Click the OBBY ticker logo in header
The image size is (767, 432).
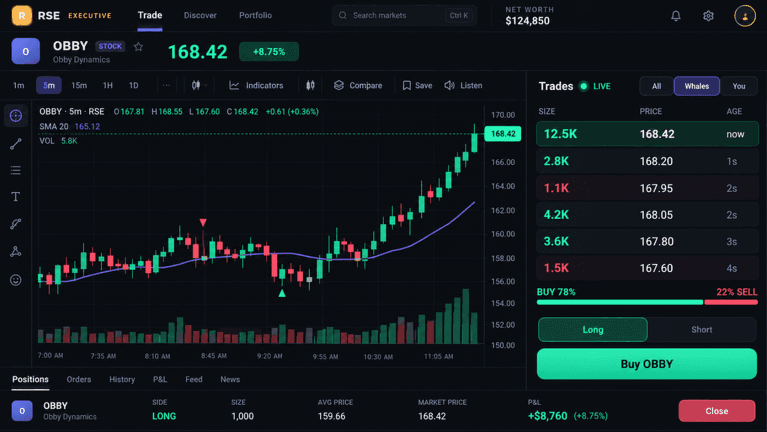[x=25, y=51]
